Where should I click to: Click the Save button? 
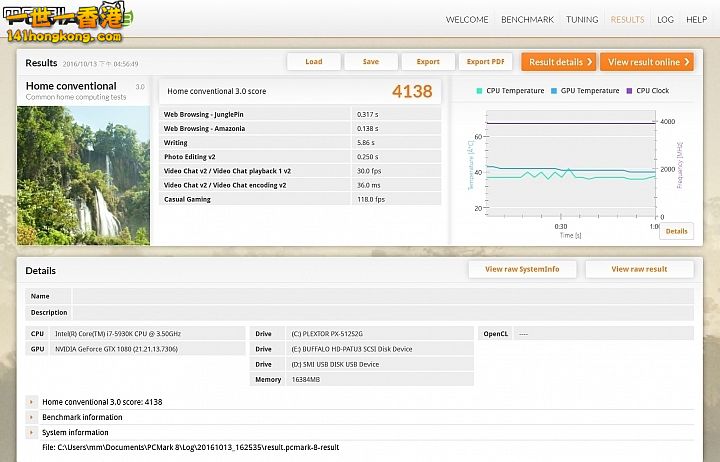click(371, 62)
